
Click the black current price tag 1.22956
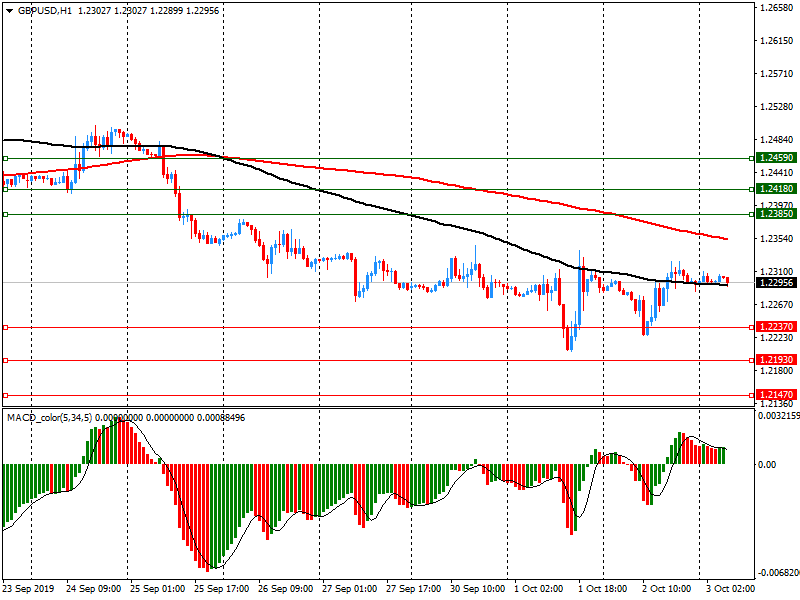coord(776,283)
